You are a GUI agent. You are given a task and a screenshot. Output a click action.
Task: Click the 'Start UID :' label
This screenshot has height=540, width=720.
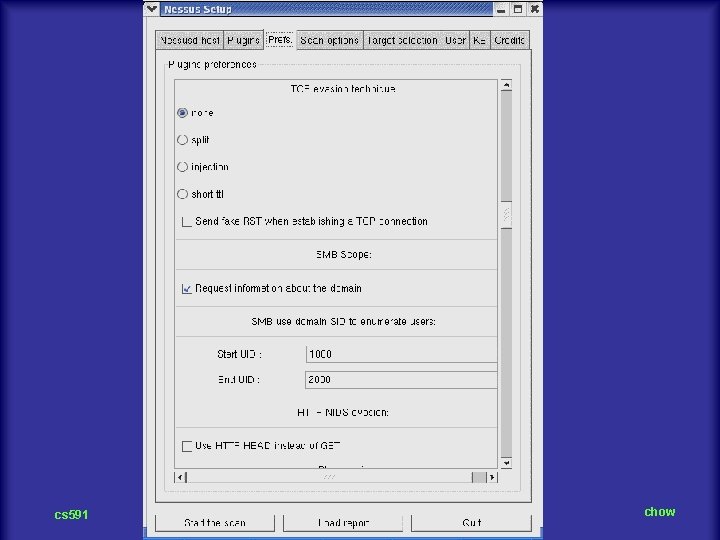click(239, 354)
